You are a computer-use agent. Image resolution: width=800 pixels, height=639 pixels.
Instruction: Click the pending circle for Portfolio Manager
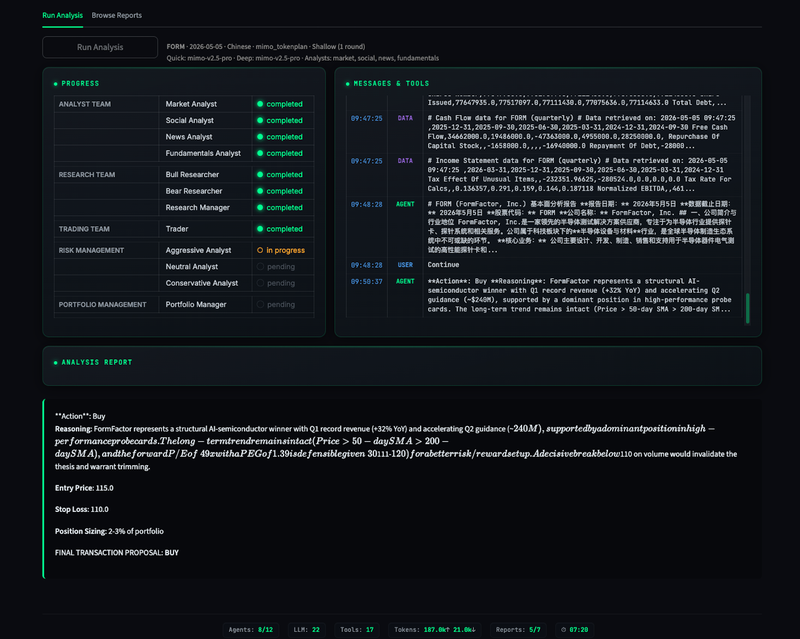(260, 304)
